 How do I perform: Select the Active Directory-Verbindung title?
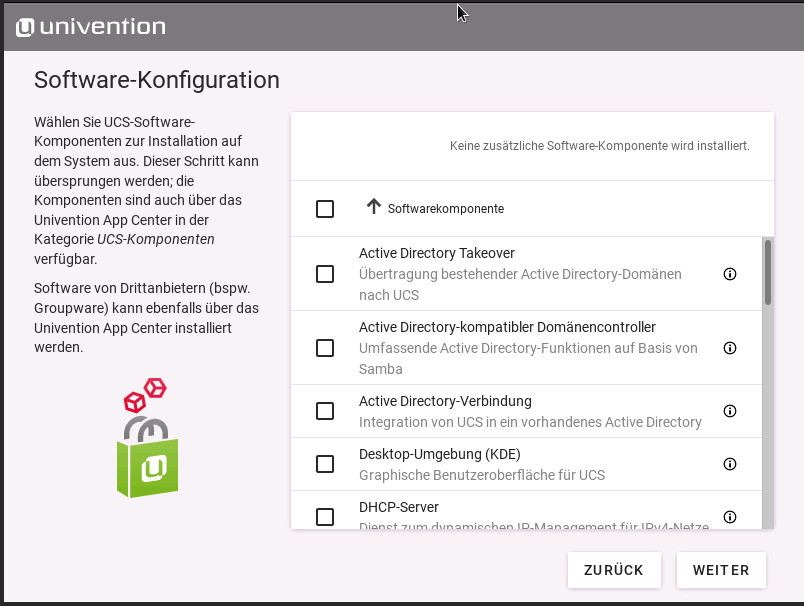445,401
